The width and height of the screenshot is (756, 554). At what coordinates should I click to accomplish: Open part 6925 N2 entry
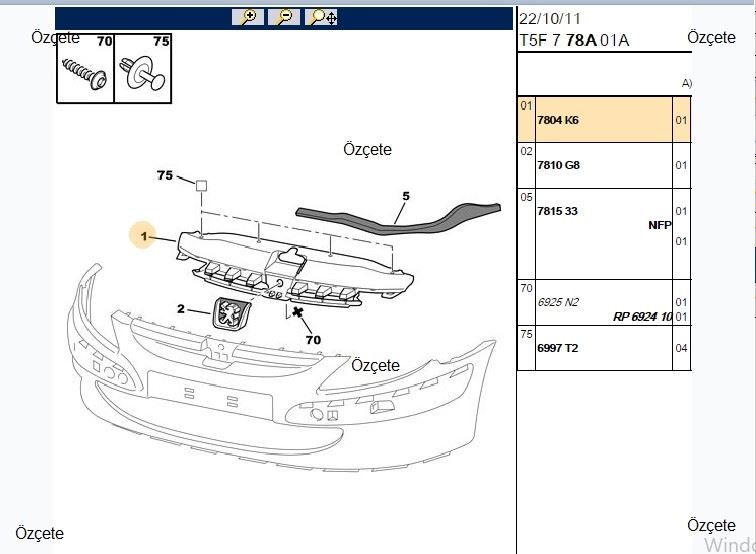pyautogui.click(x=558, y=302)
